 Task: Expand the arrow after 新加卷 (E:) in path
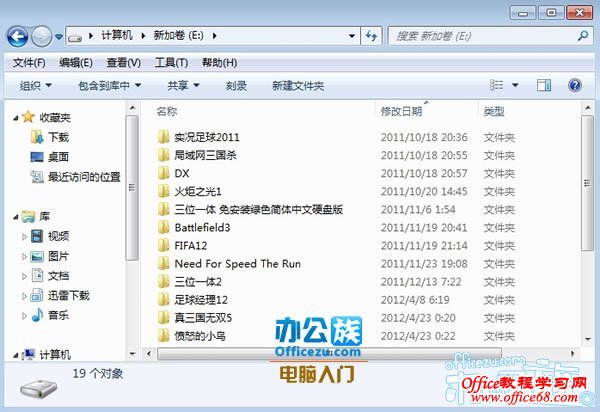(x=214, y=36)
